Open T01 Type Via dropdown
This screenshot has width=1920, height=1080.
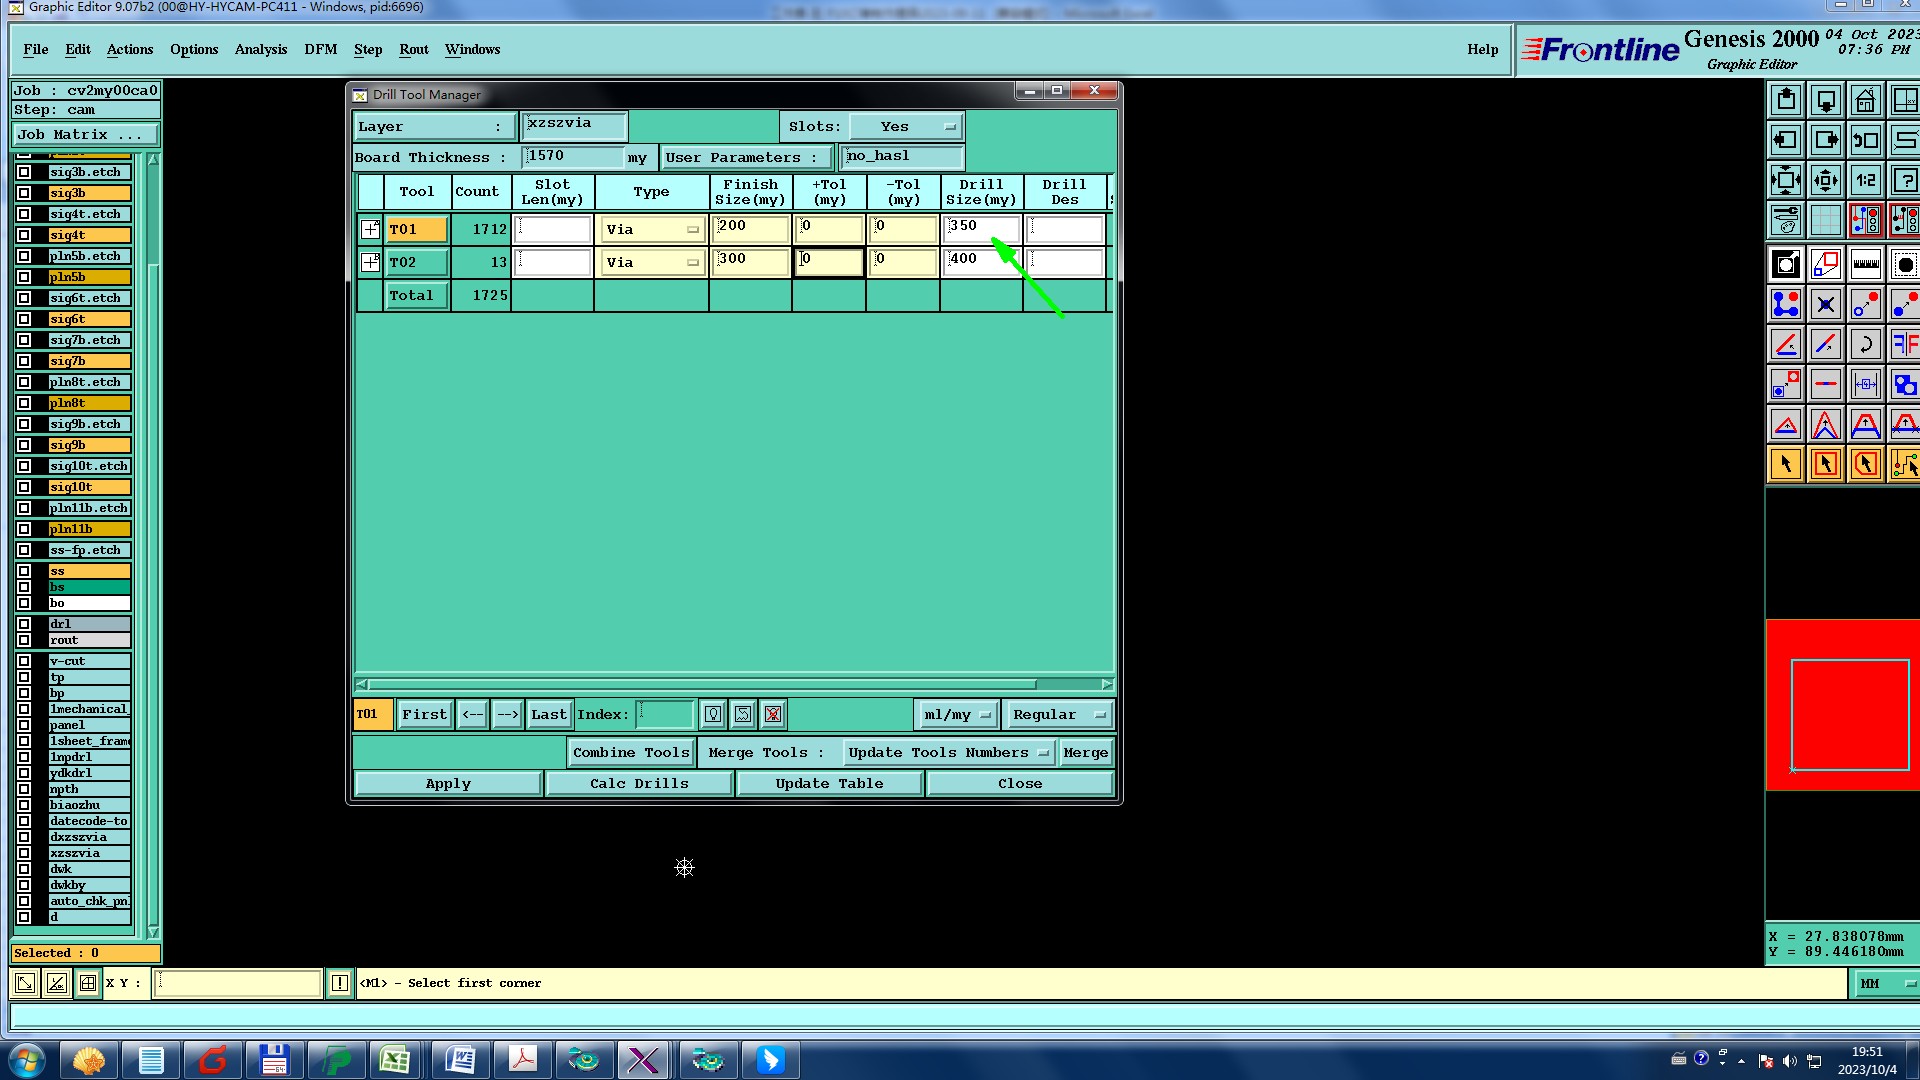652,230
